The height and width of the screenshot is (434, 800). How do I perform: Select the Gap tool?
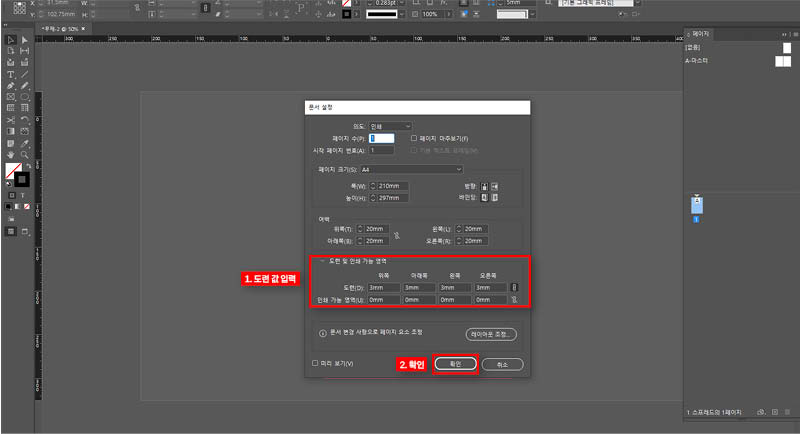pos(24,51)
